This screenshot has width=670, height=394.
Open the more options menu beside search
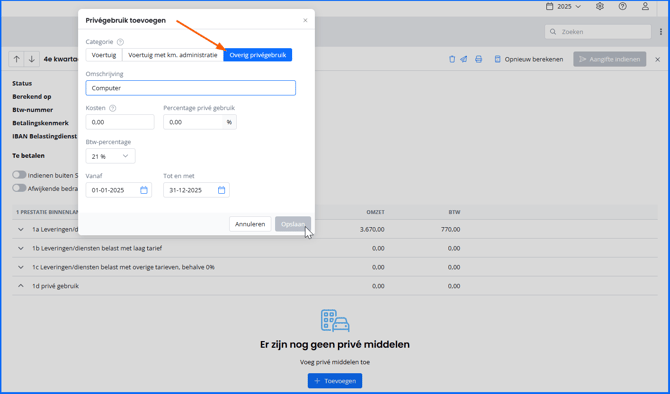click(x=661, y=32)
